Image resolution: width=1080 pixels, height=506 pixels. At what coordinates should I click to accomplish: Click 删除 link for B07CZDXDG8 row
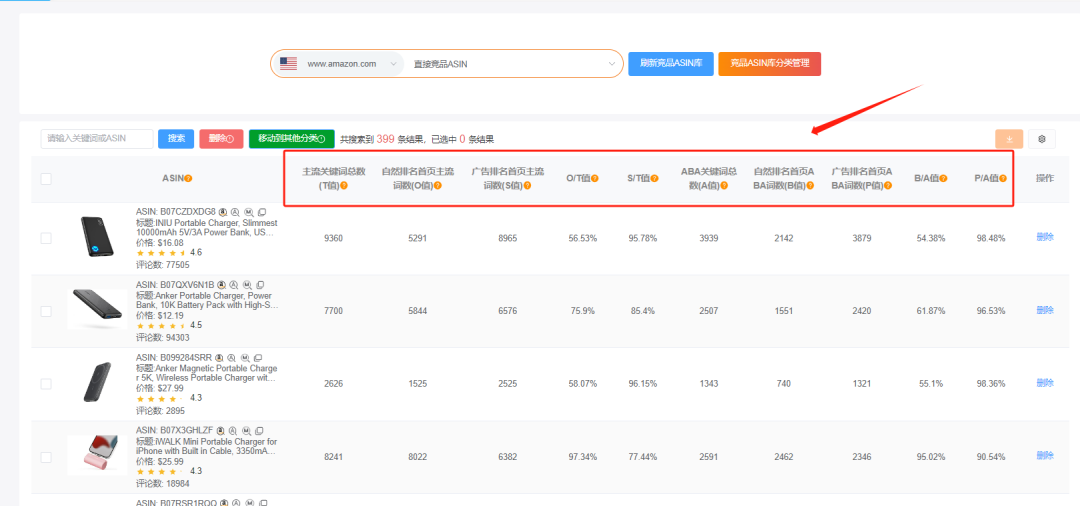click(1045, 237)
